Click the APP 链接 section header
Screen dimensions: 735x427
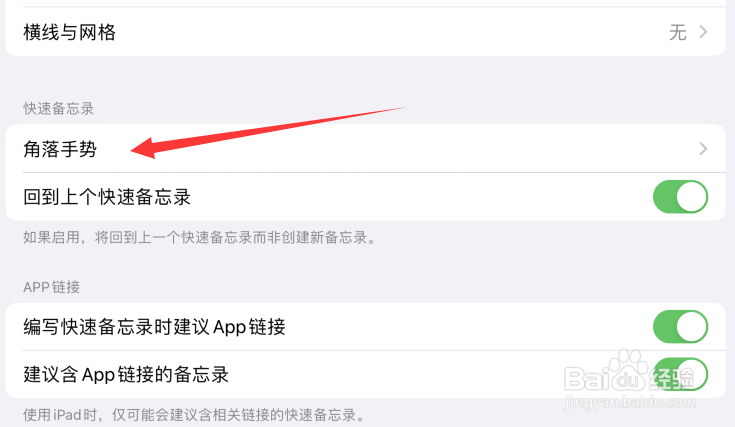(x=52, y=287)
